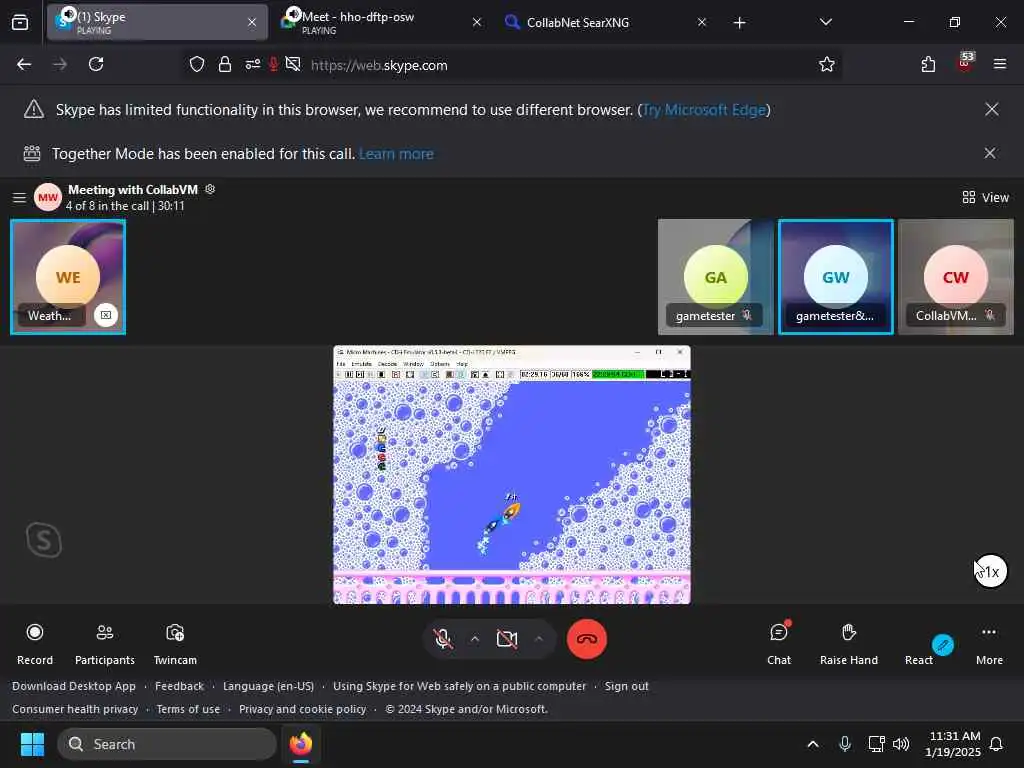
Task: Click the MW meeting avatar
Action: coord(48,197)
